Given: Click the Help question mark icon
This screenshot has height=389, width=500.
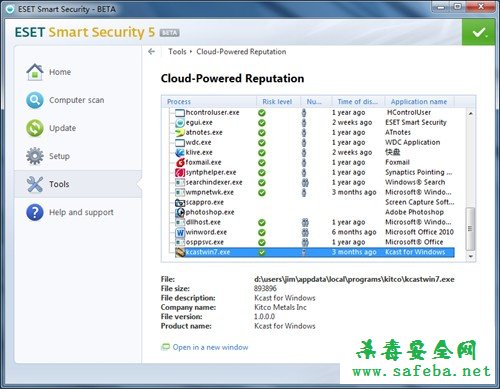Looking at the screenshot, I should click(35, 212).
